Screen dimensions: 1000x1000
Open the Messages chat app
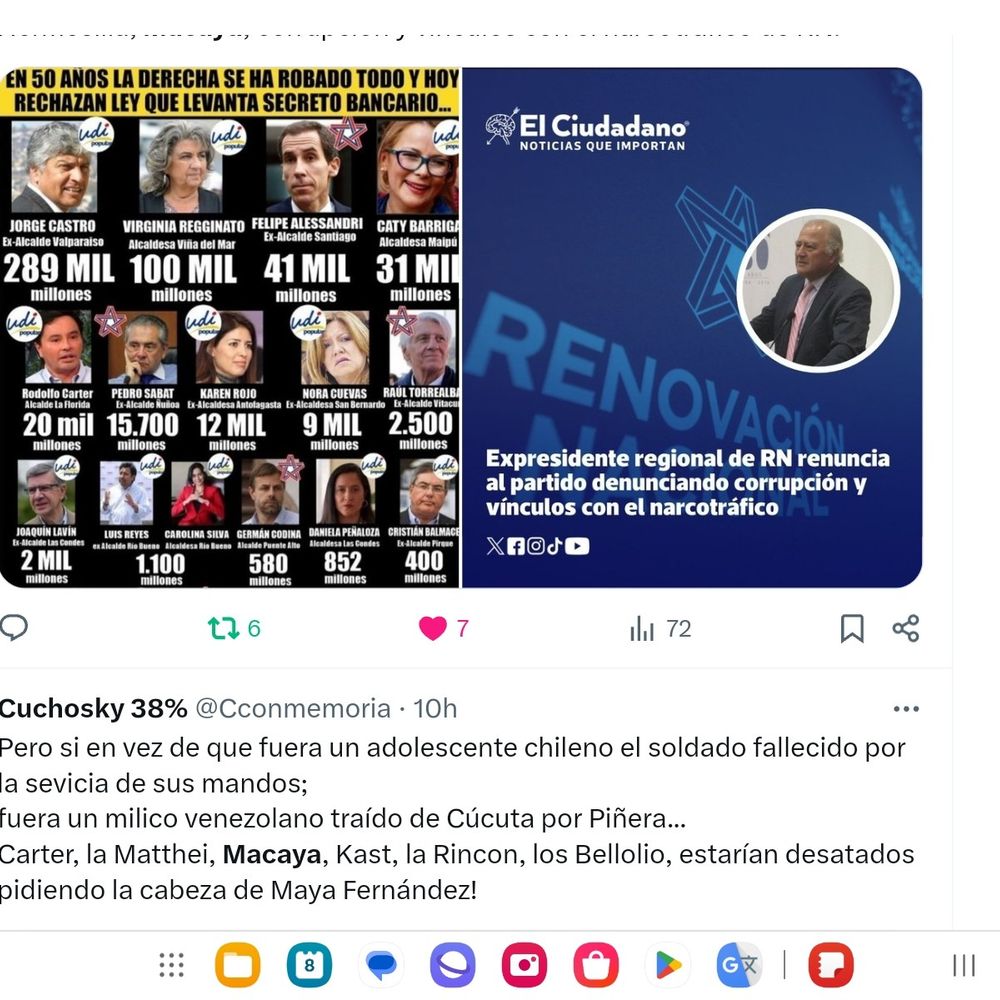(381, 965)
